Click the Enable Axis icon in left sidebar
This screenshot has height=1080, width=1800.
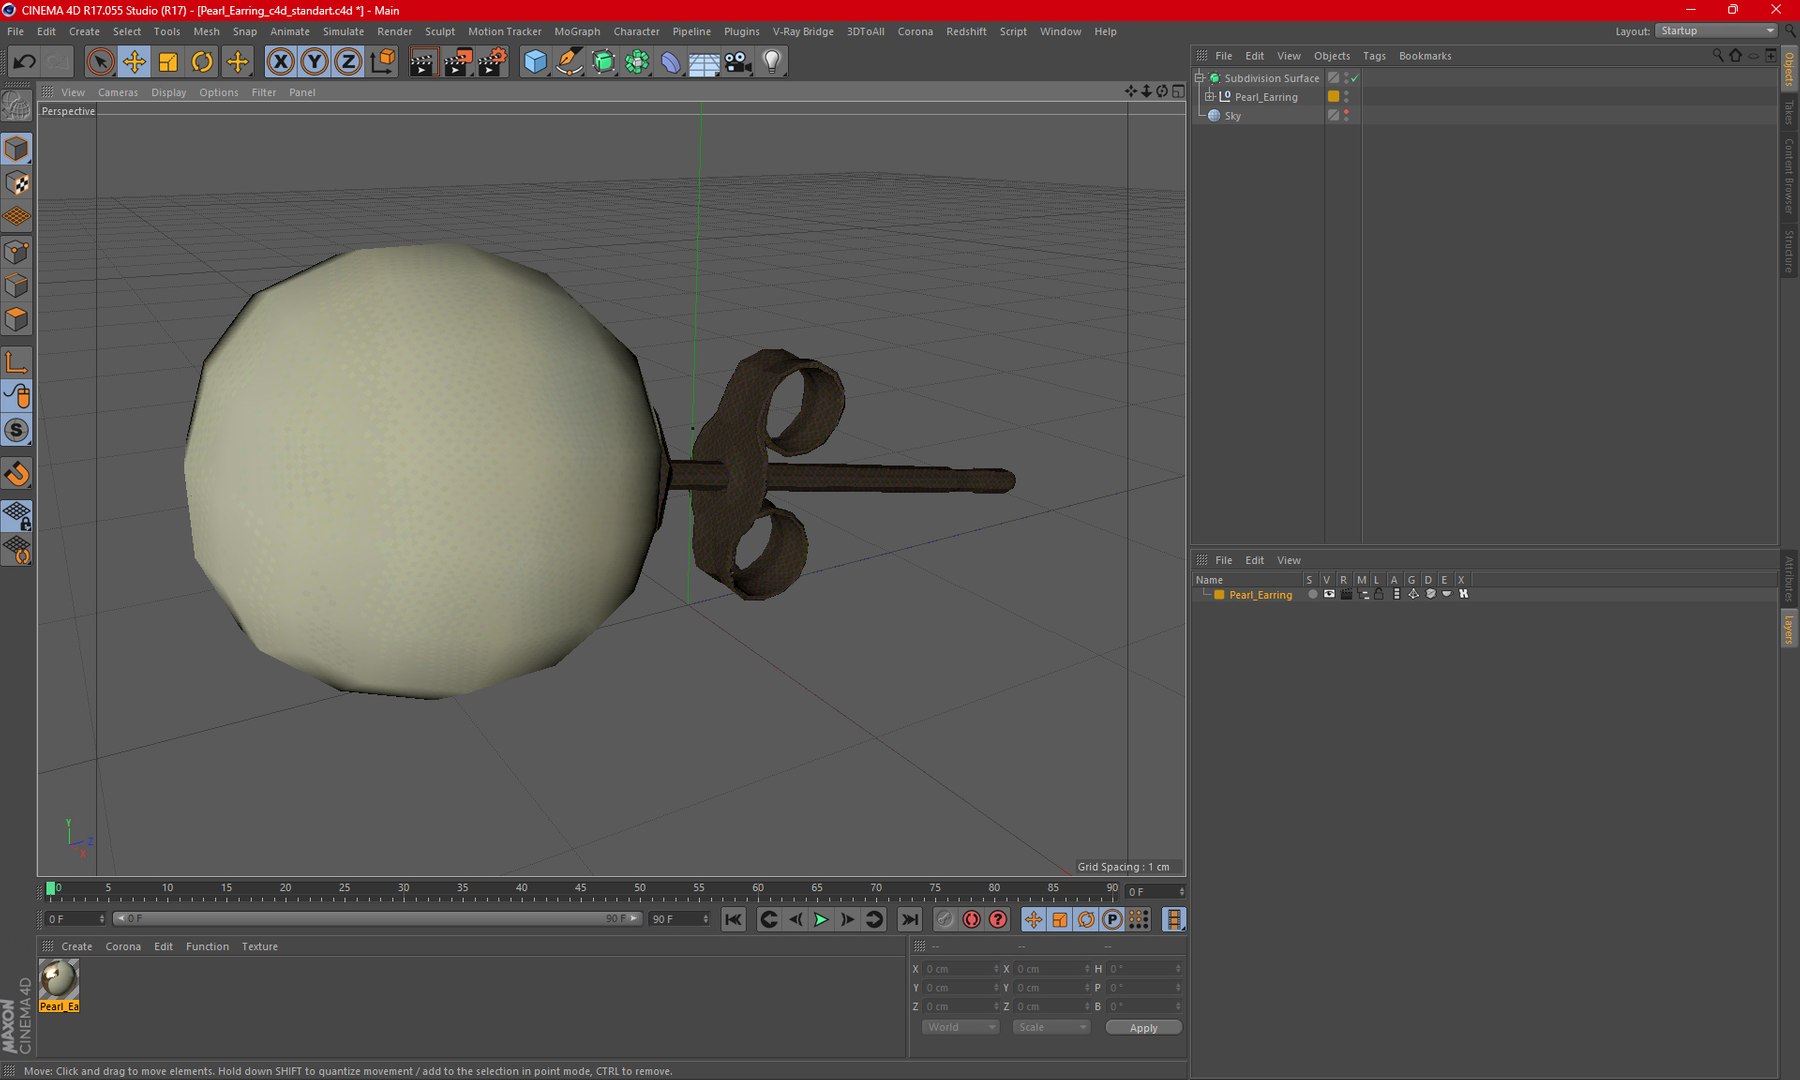[17, 362]
